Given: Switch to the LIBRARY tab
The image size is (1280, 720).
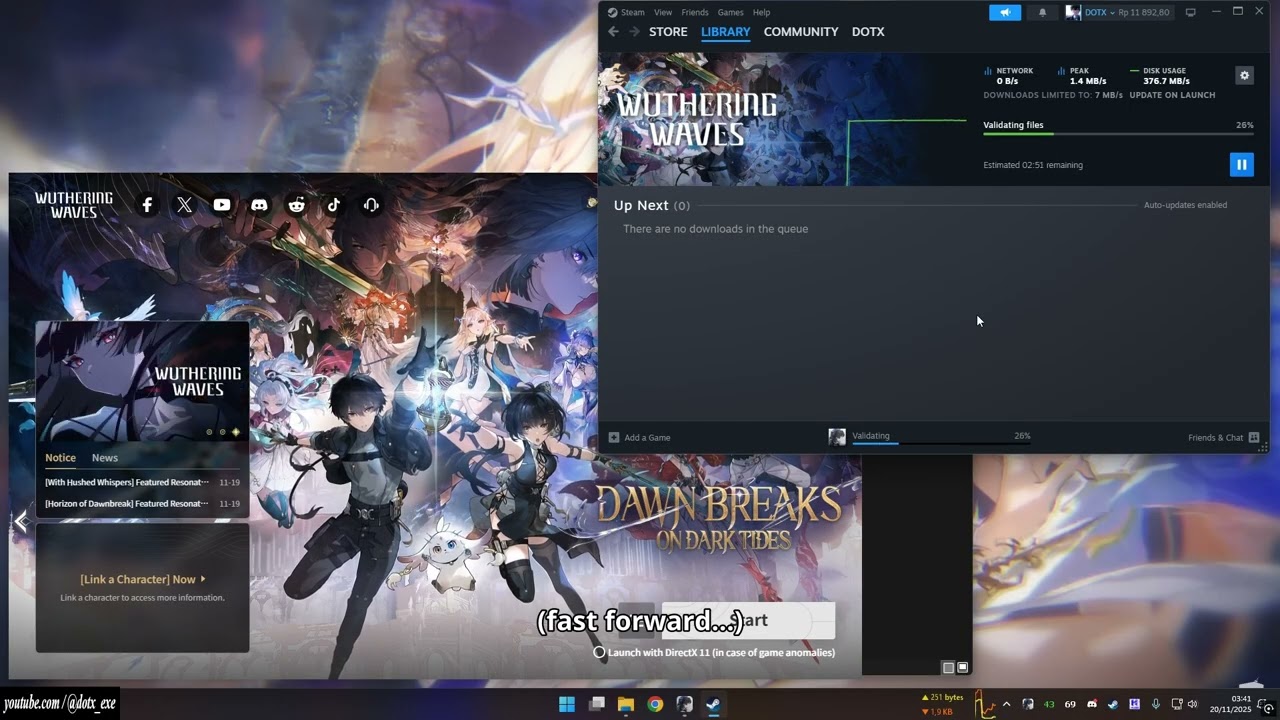Looking at the screenshot, I should tap(725, 32).
